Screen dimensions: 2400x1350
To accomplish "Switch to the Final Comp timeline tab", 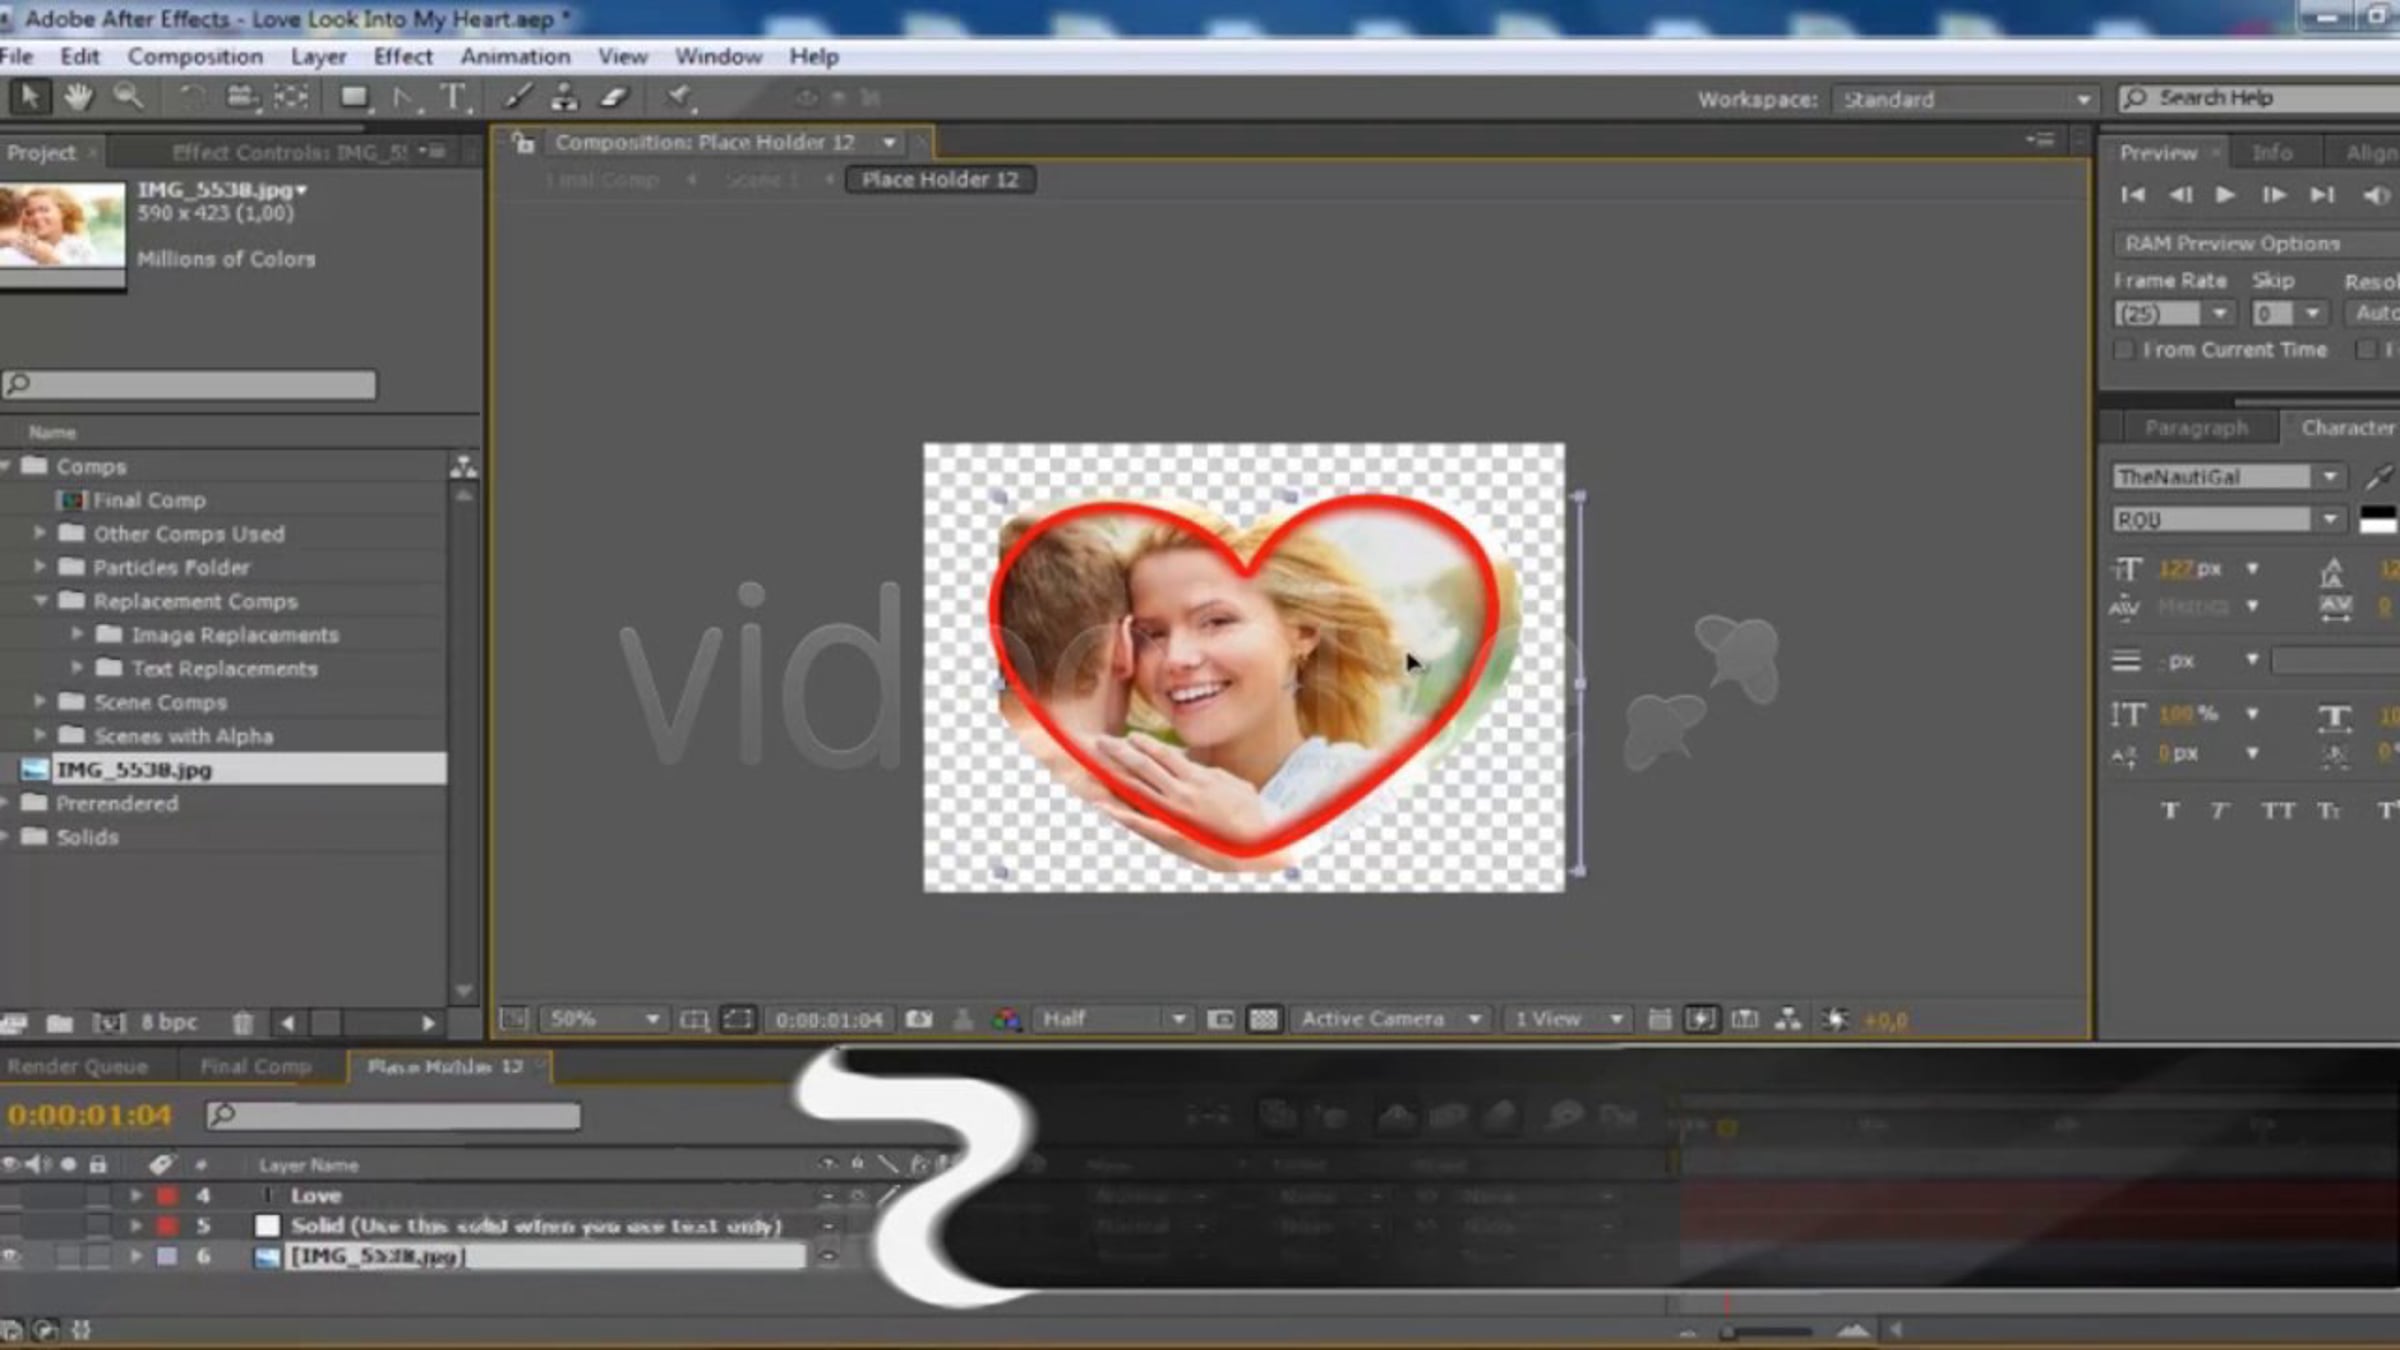I will click(x=255, y=1067).
